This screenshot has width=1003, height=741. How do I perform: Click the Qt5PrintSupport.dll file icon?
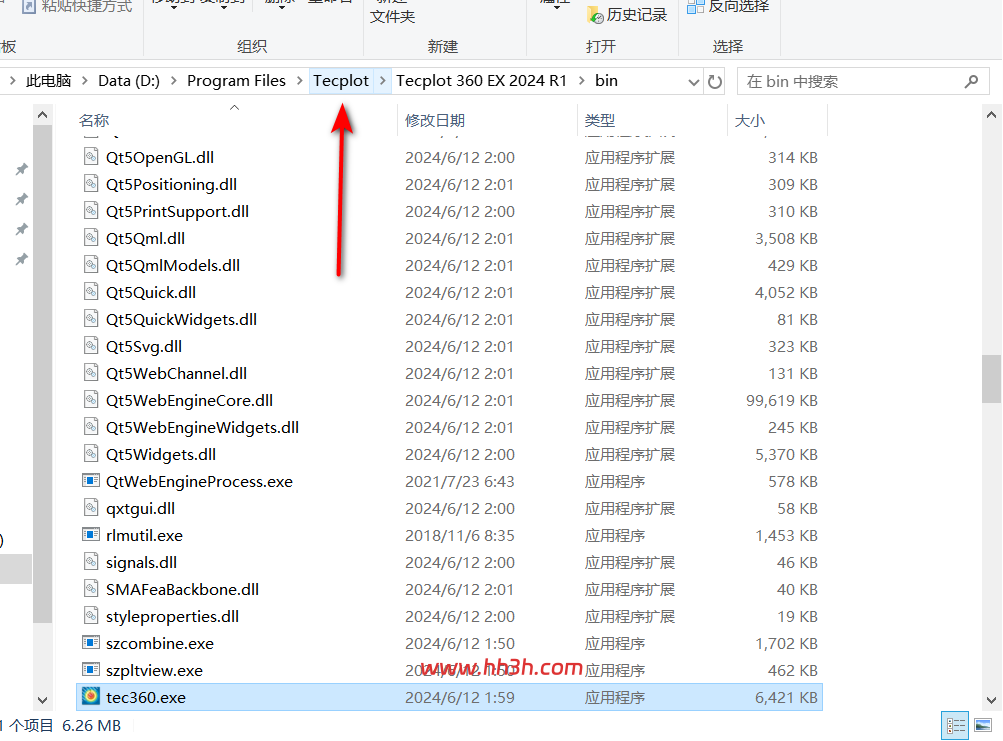[x=91, y=211]
